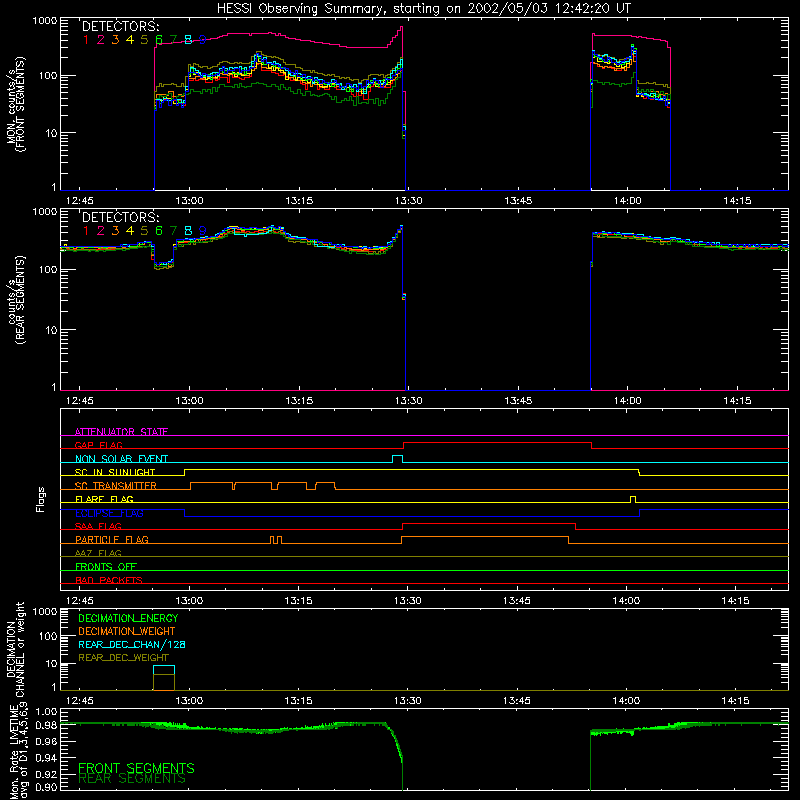The width and height of the screenshot is (800, 800).
Task: Click the DECIMATION_ENERGY legend entry
Action: click(128, 618)
